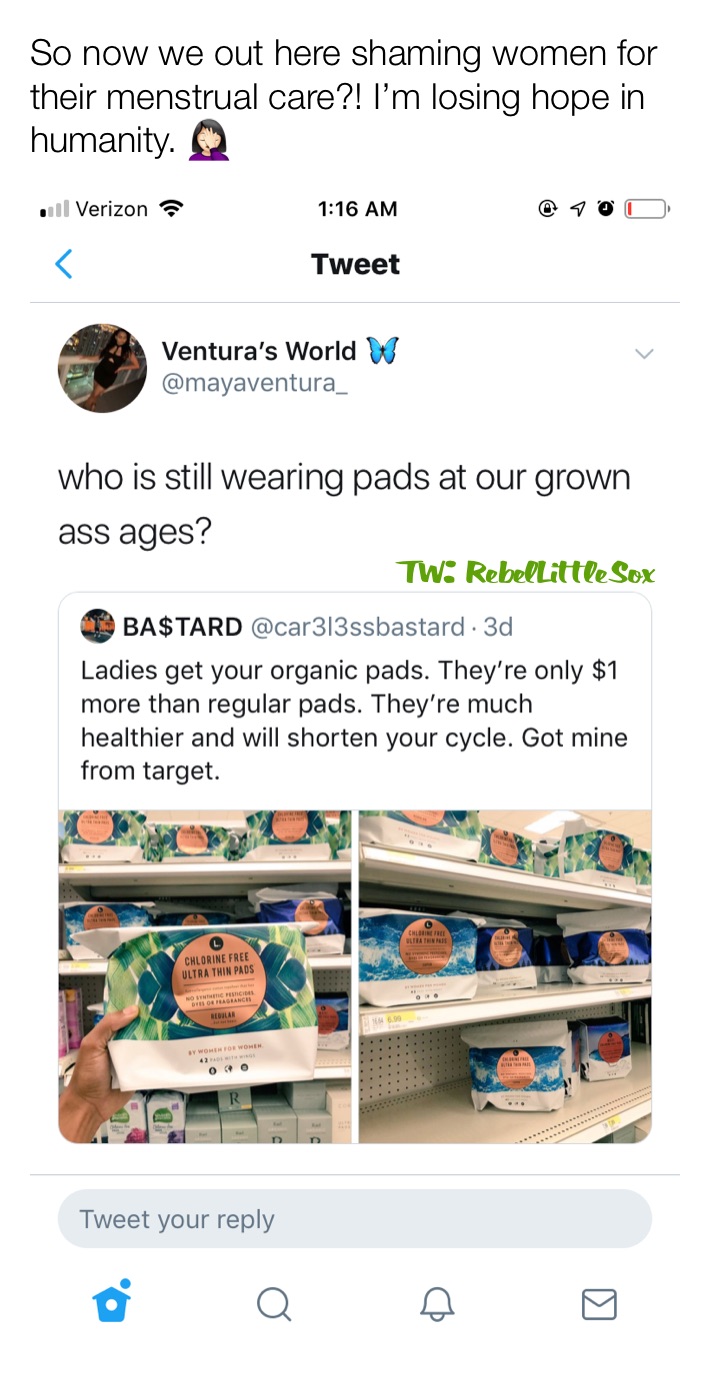This screenshot has height=1378, width=710.
Task: Open the Messages envelope tab
Action: [599, 1304]
